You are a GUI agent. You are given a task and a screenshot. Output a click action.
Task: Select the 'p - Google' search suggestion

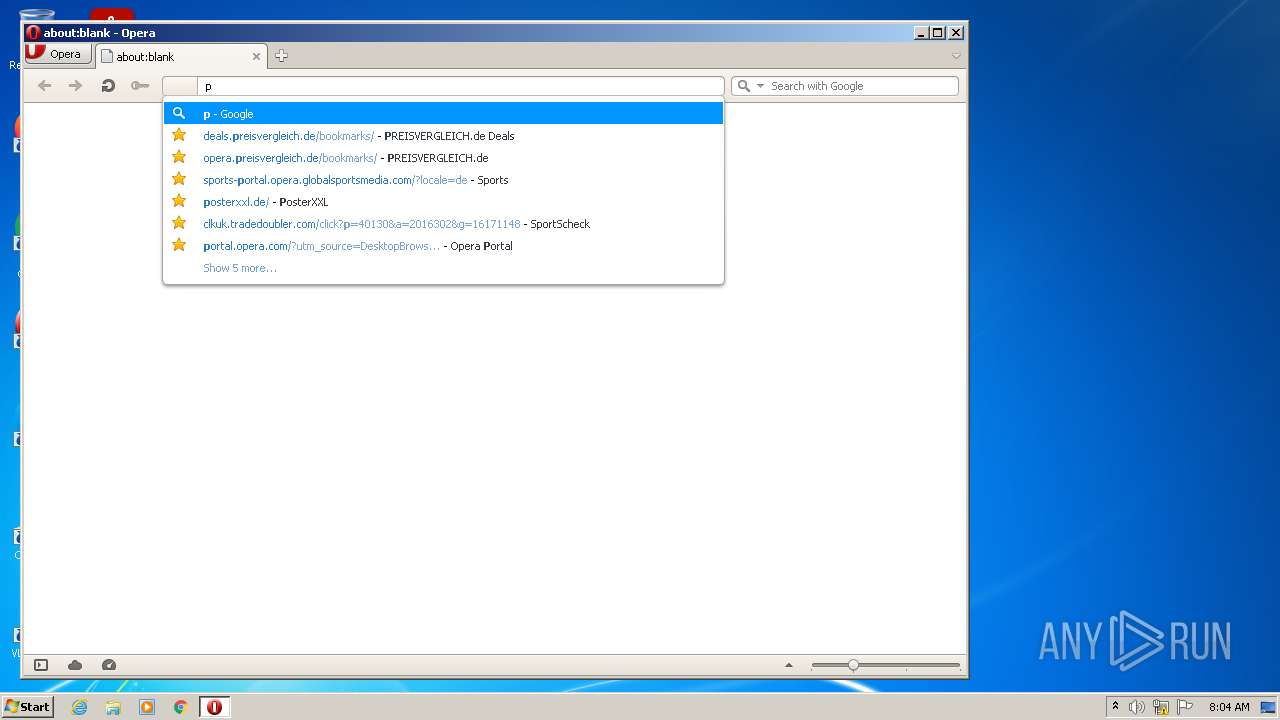(443, 114)
